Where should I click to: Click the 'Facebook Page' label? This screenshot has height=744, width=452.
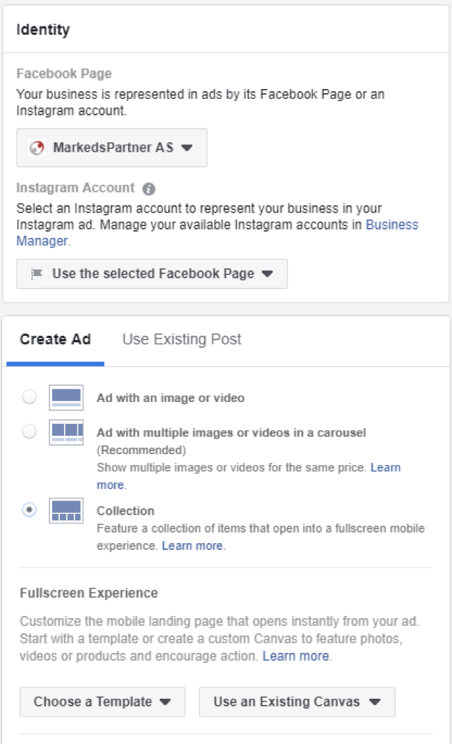[64, 74]
